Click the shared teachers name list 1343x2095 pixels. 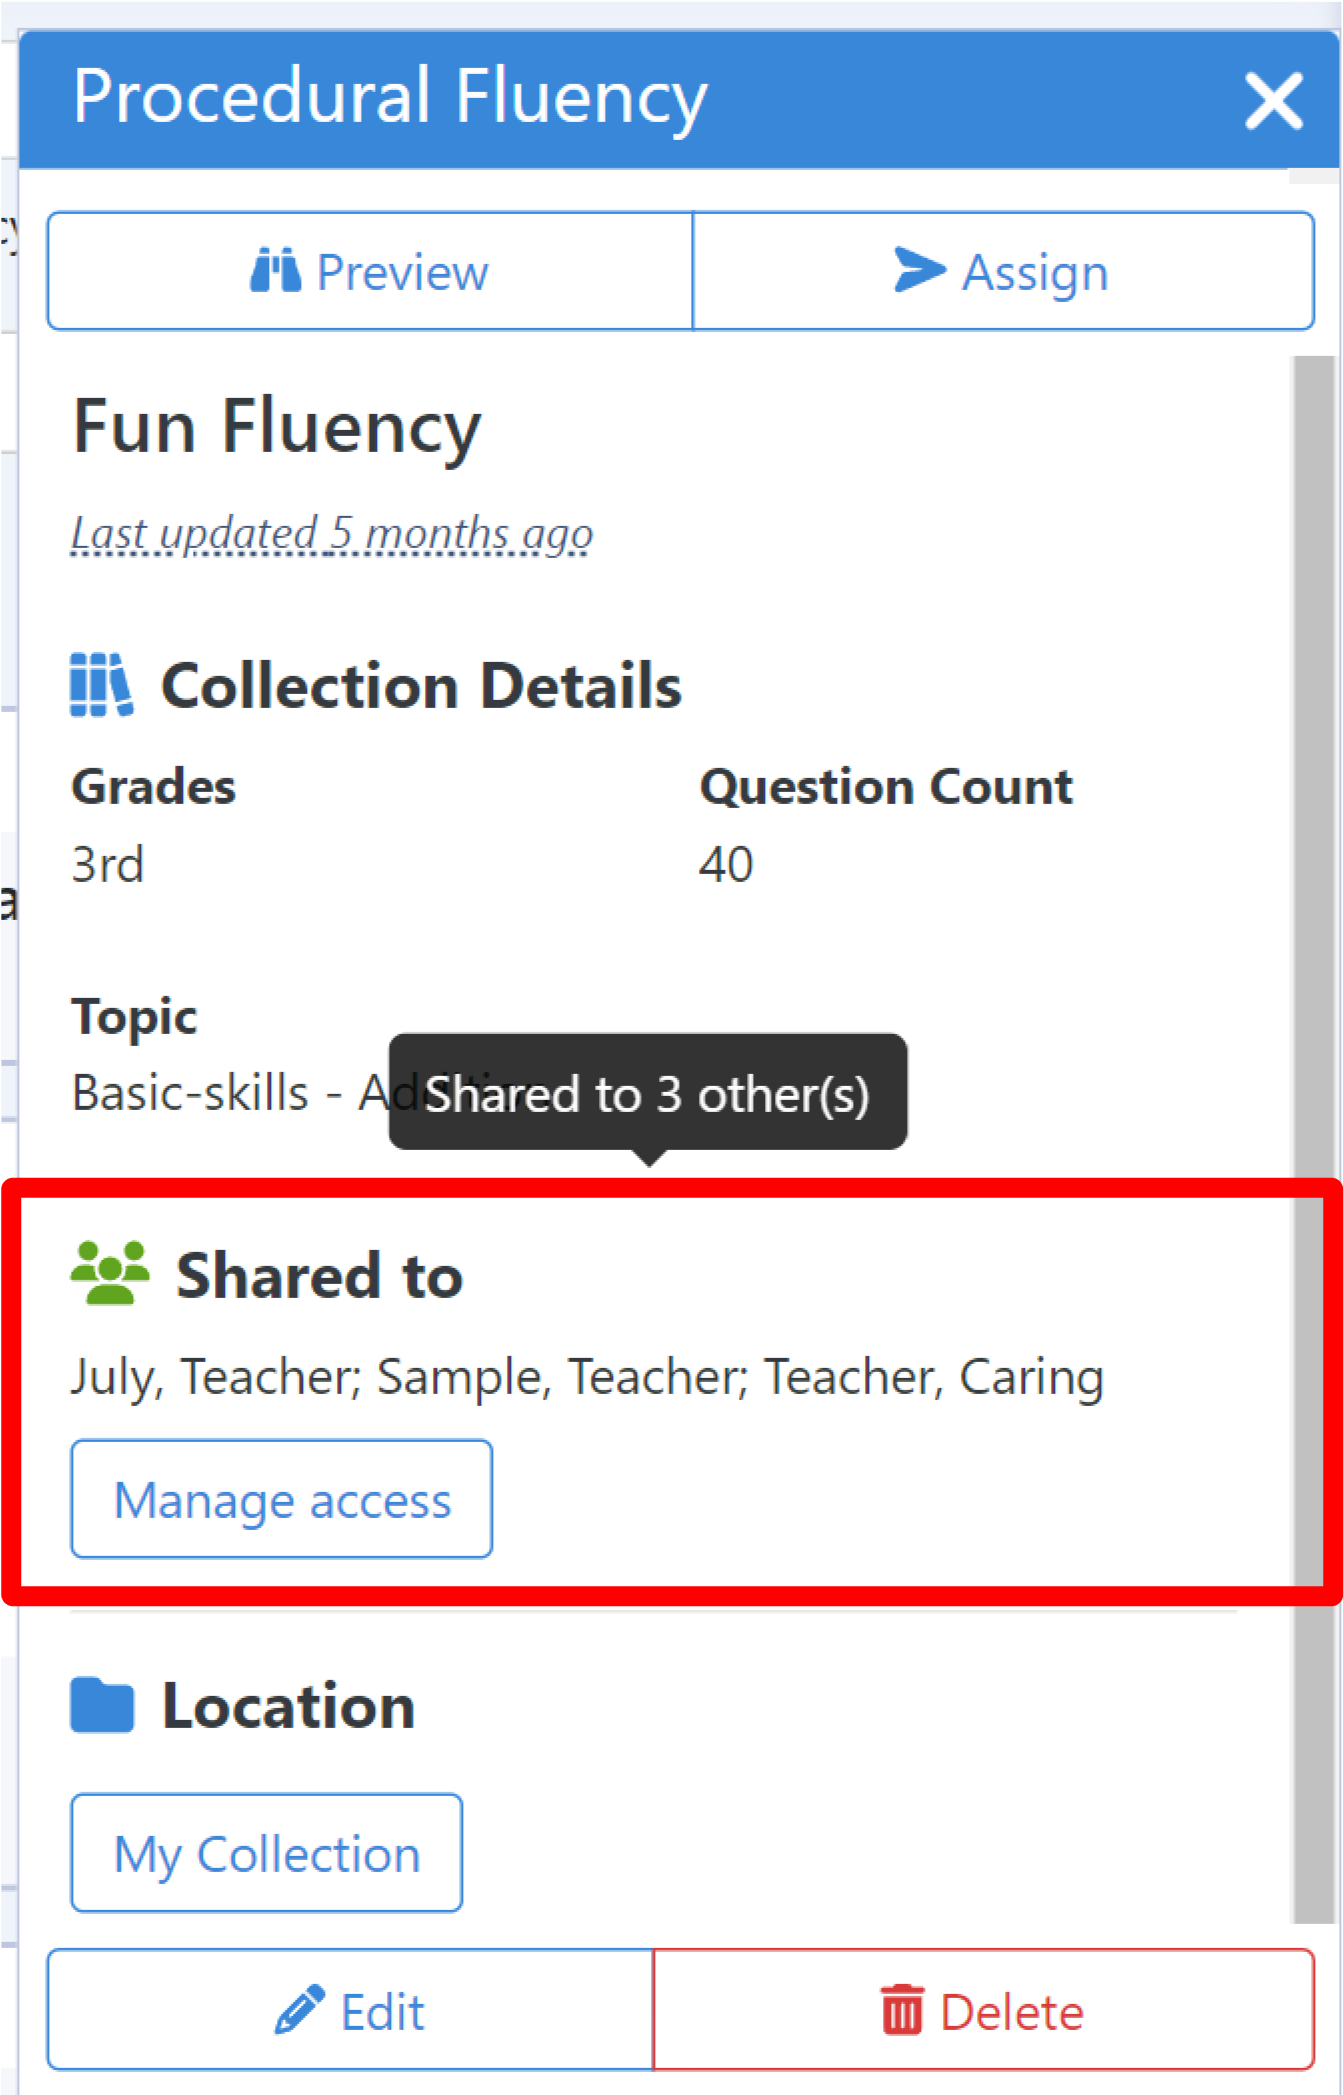point(588,1377)
